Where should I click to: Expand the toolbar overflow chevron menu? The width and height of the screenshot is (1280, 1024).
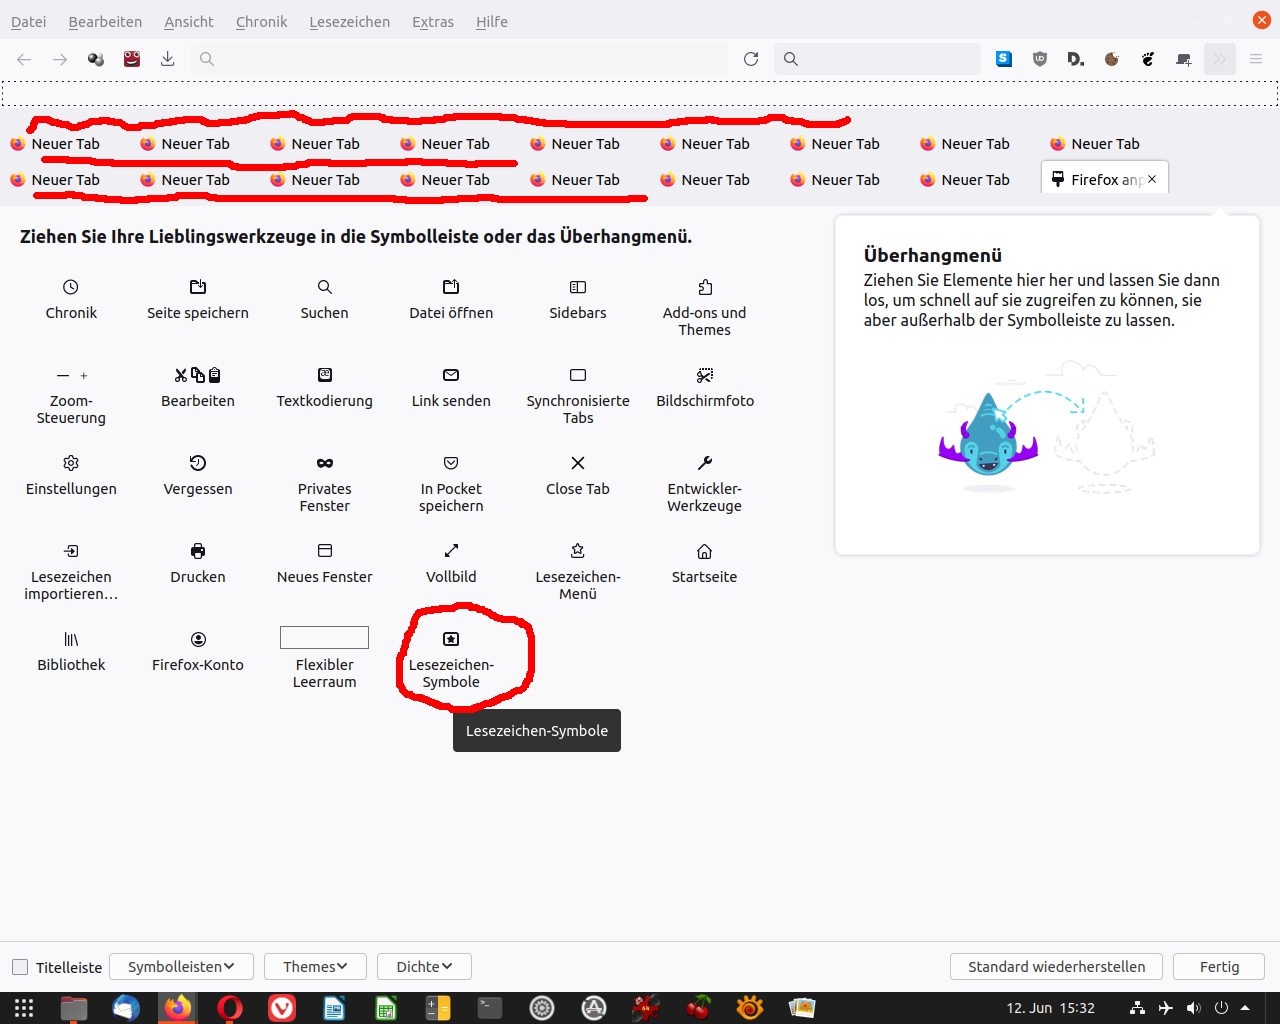[x=1220, y=59]
